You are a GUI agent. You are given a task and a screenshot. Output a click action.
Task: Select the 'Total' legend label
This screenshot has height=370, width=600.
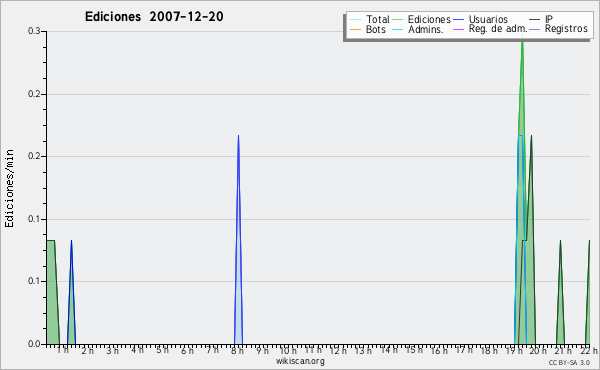pos(378,19)
